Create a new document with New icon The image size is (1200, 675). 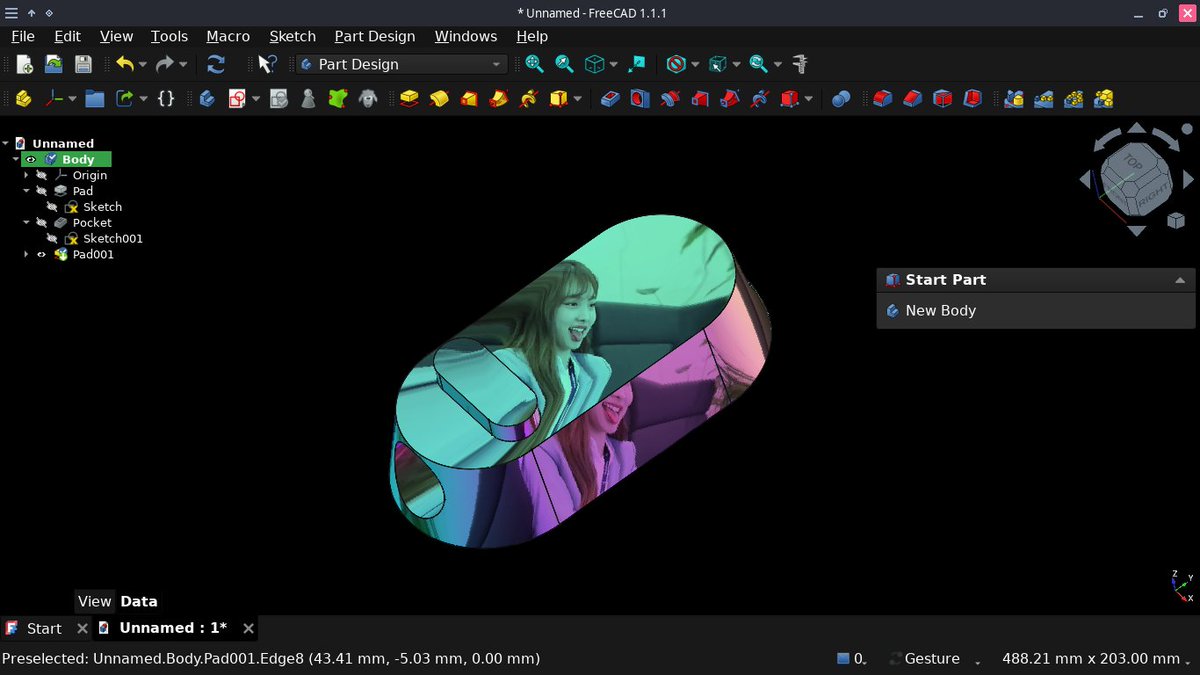click(24, 64)
